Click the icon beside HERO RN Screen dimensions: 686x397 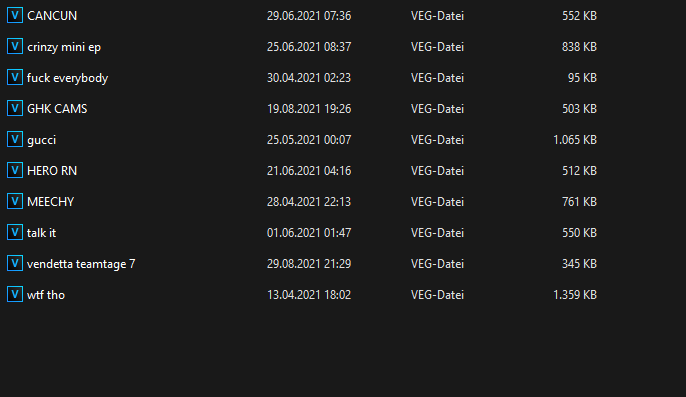pyautogui.click(x=14, y=170)
